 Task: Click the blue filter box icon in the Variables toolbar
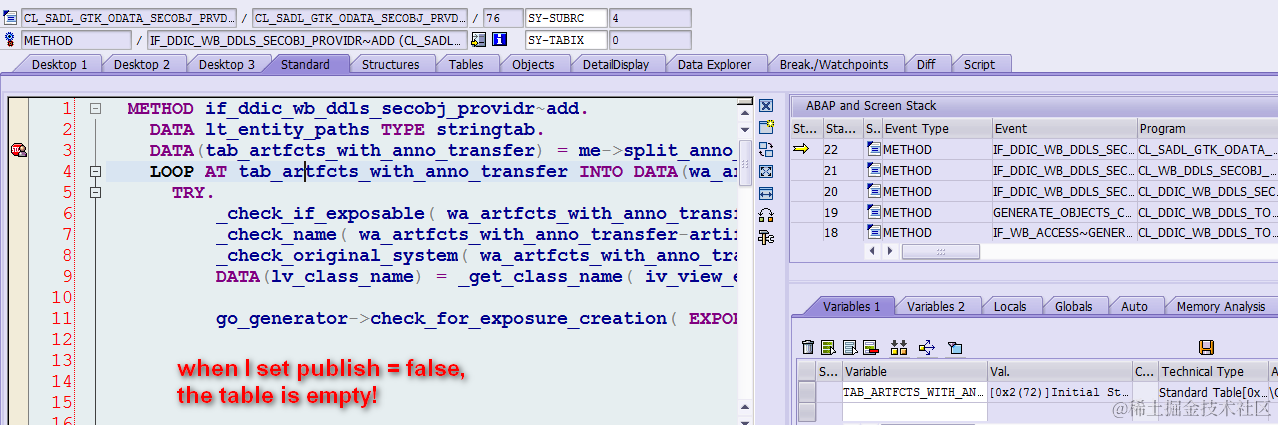click(955, 347)
